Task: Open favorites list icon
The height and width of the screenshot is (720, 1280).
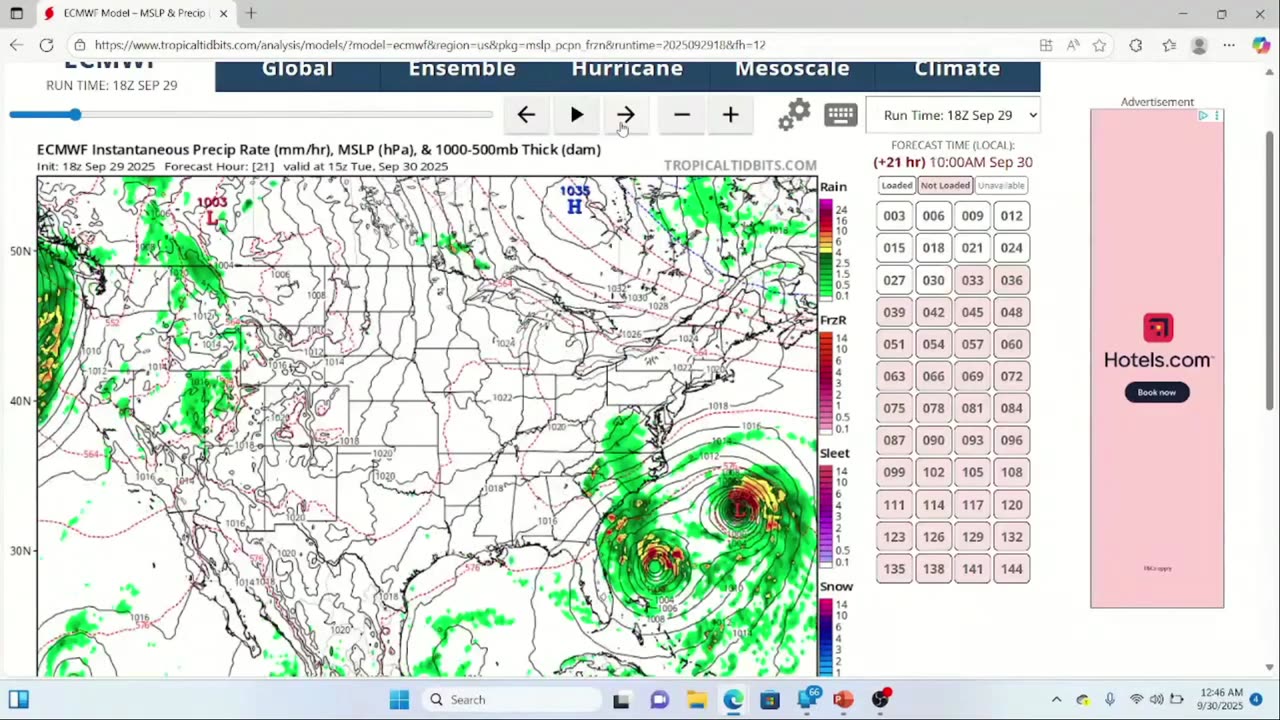Action: pyautogui.click(x=1169, y=45)
